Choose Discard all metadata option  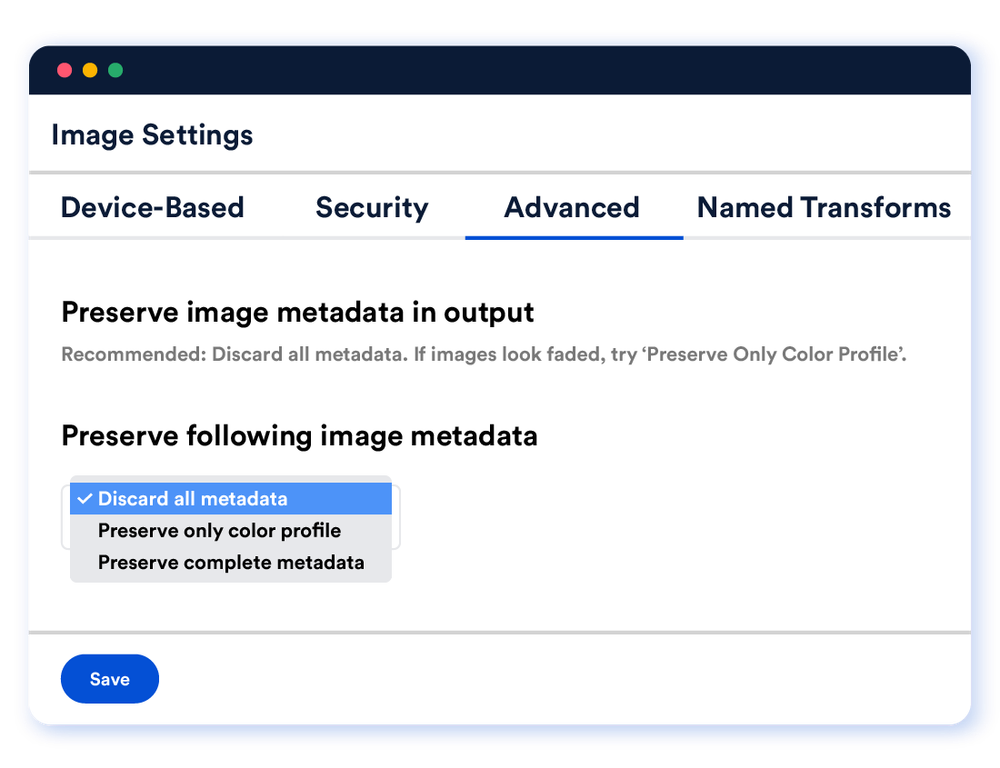231,499
